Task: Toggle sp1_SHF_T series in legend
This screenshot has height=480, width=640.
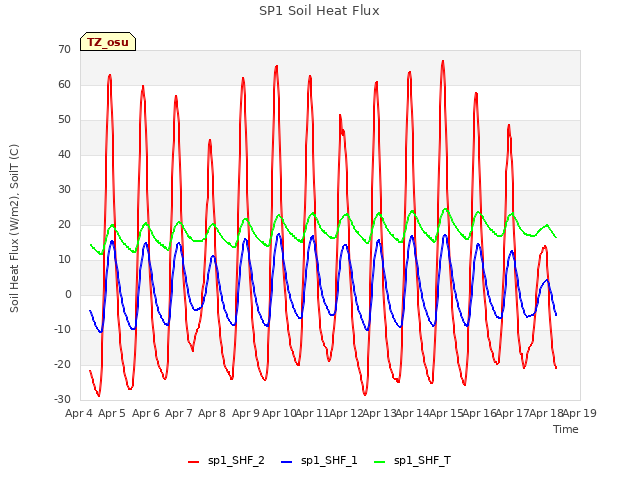Action: pos(412,460)
